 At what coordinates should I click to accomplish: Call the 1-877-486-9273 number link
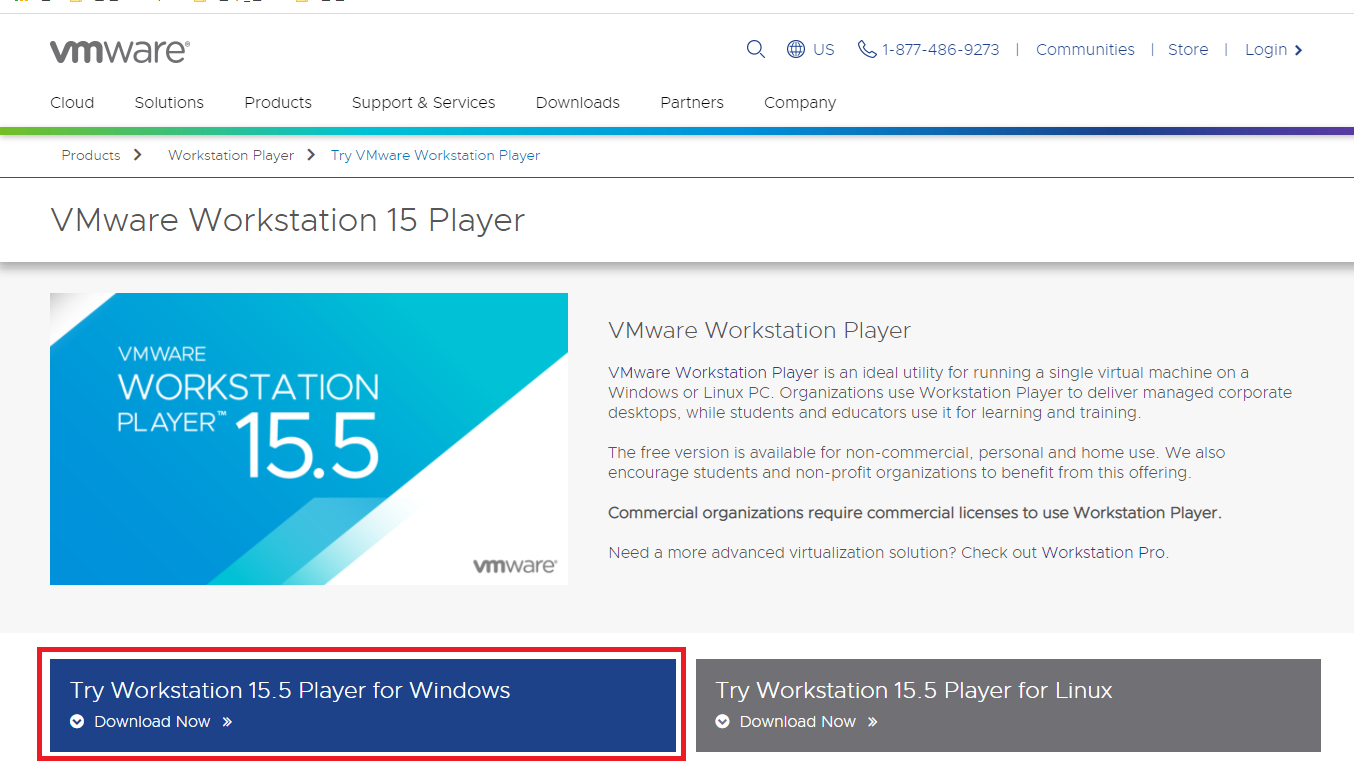(x=940, y=49)
